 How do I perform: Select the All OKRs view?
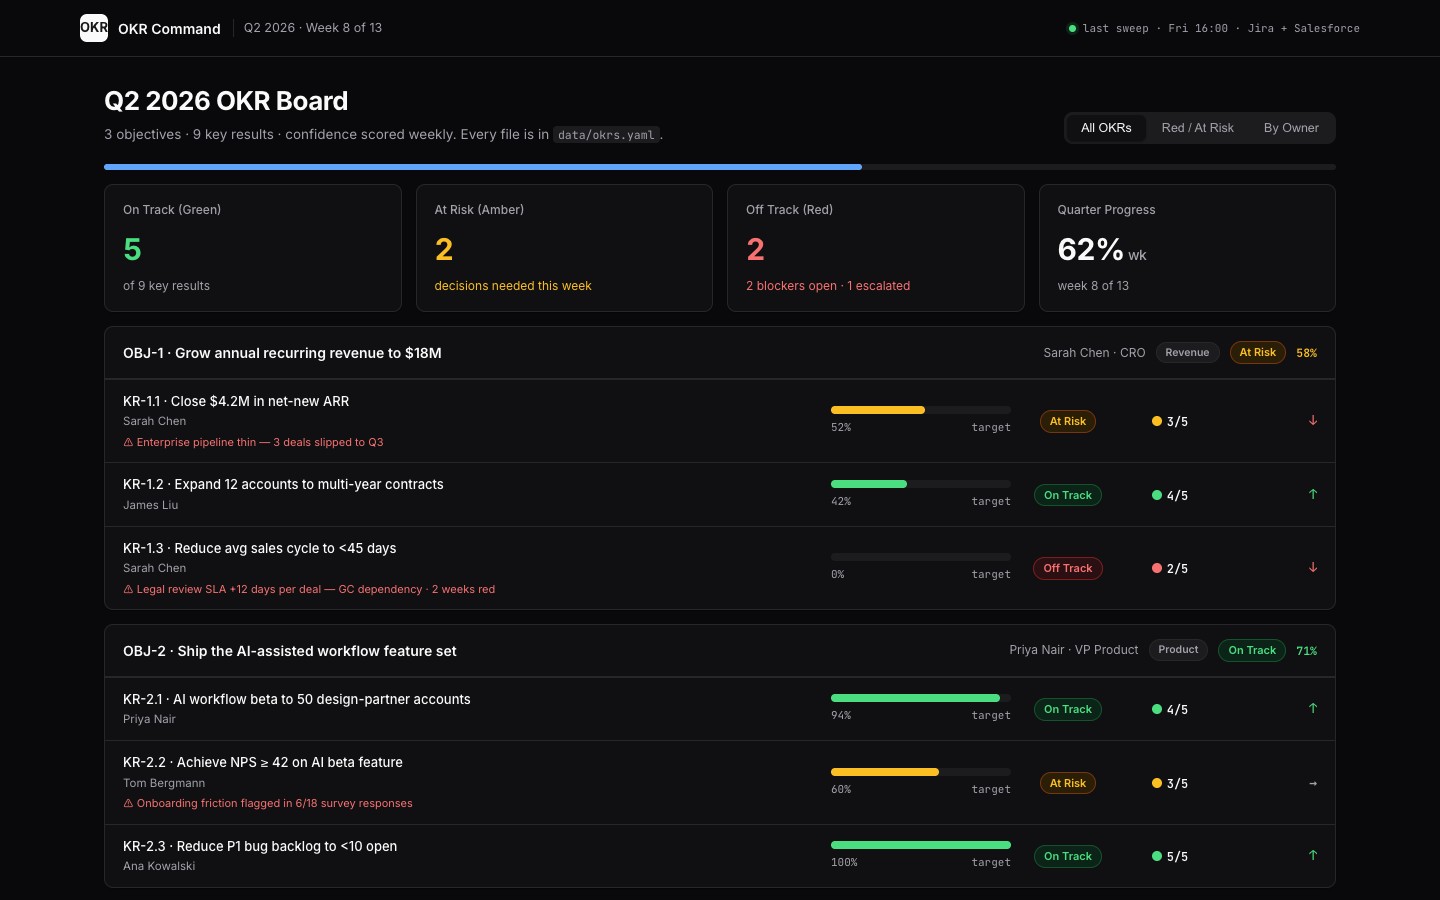click(x=1106, y=128)
